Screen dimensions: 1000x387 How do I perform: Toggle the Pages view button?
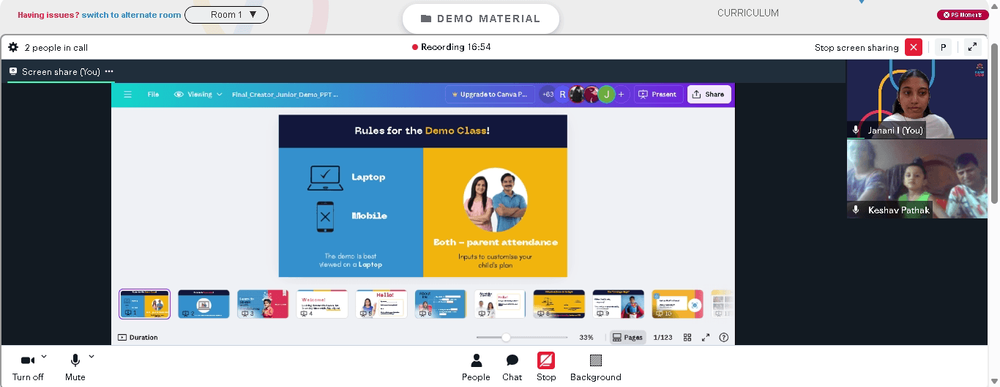628,337
